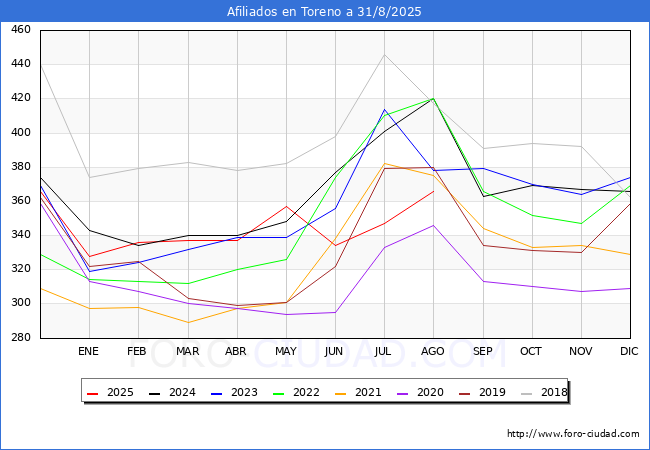The width and height of the screenshot is (650, 450).
Task: Click the green 2022 legend color swatch
Action: [279, 393]
